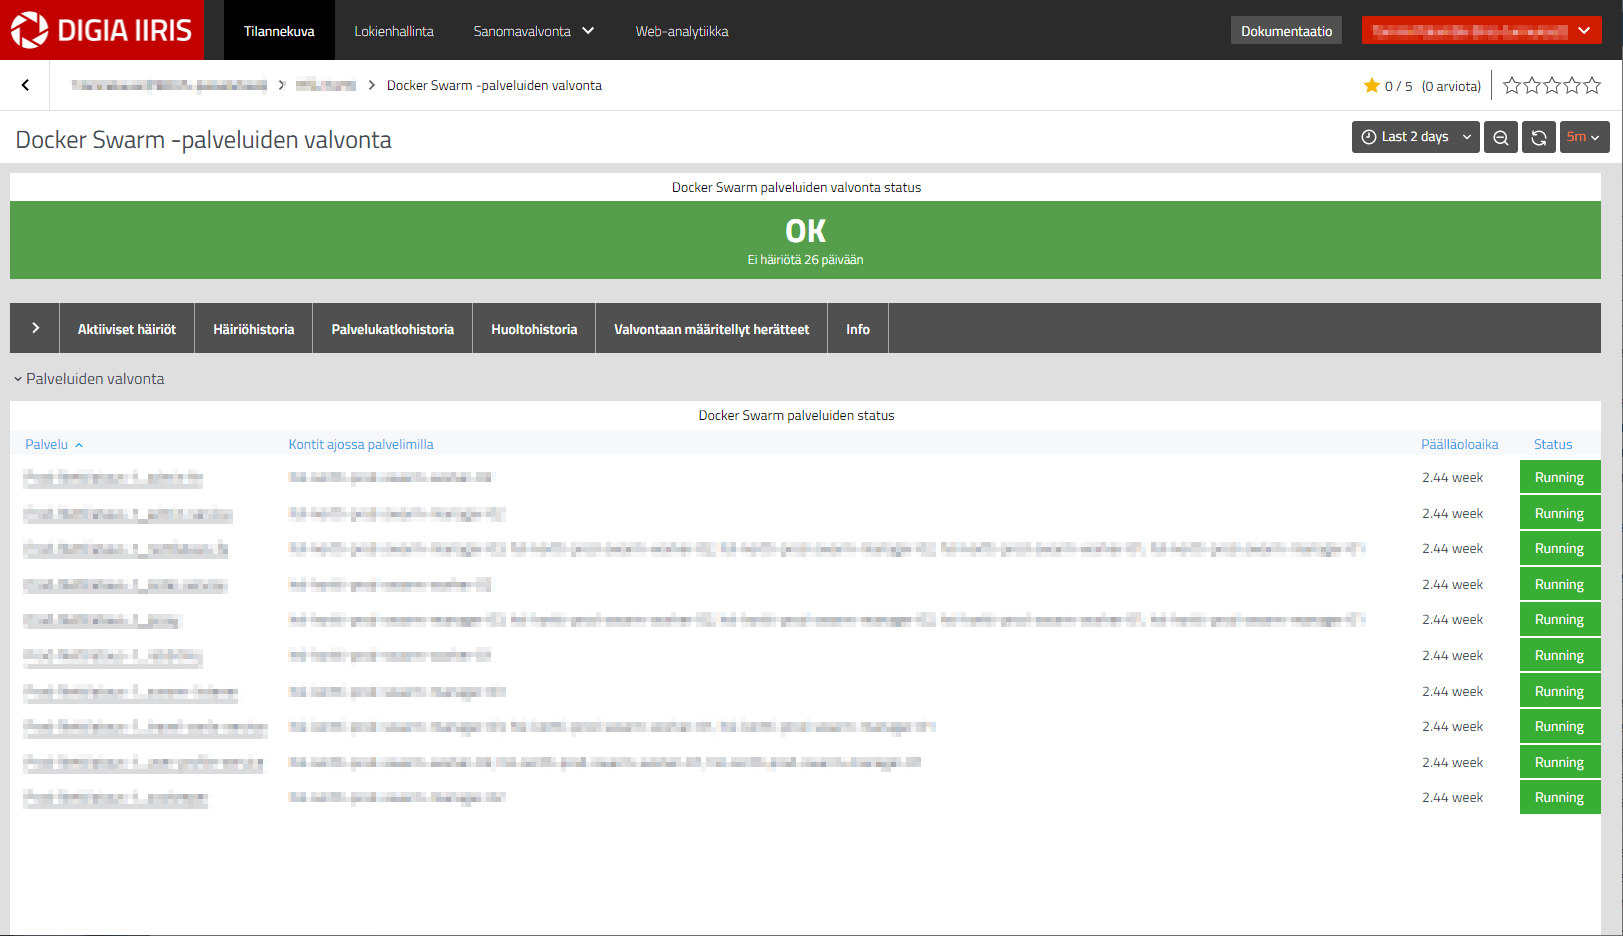Screen dimensions: 1623x936
Task: Click the 0 / 5 rating text
Action: point(1398,86)
